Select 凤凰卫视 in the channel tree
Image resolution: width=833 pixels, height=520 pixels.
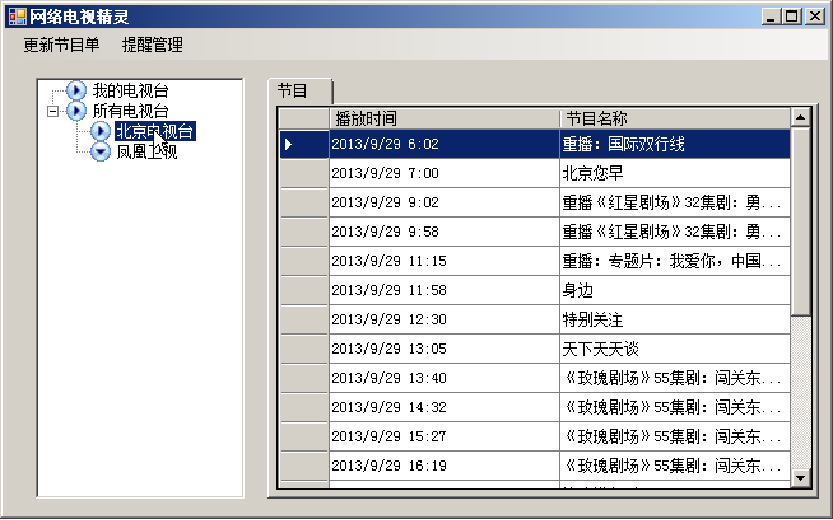146,152
